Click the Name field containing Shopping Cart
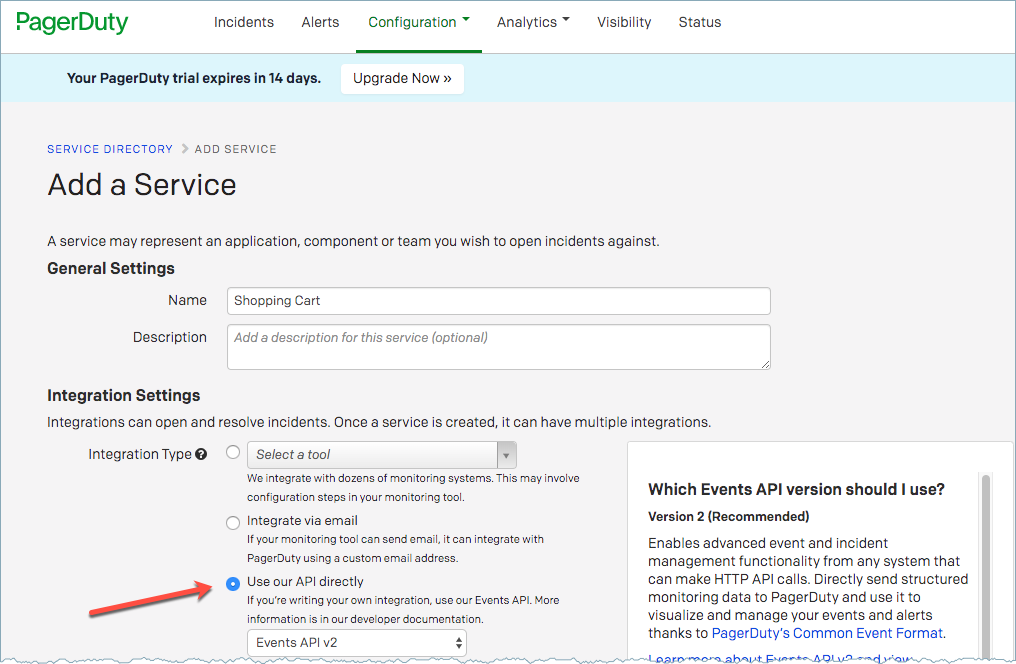1016x664 pixels. (498, 301)
